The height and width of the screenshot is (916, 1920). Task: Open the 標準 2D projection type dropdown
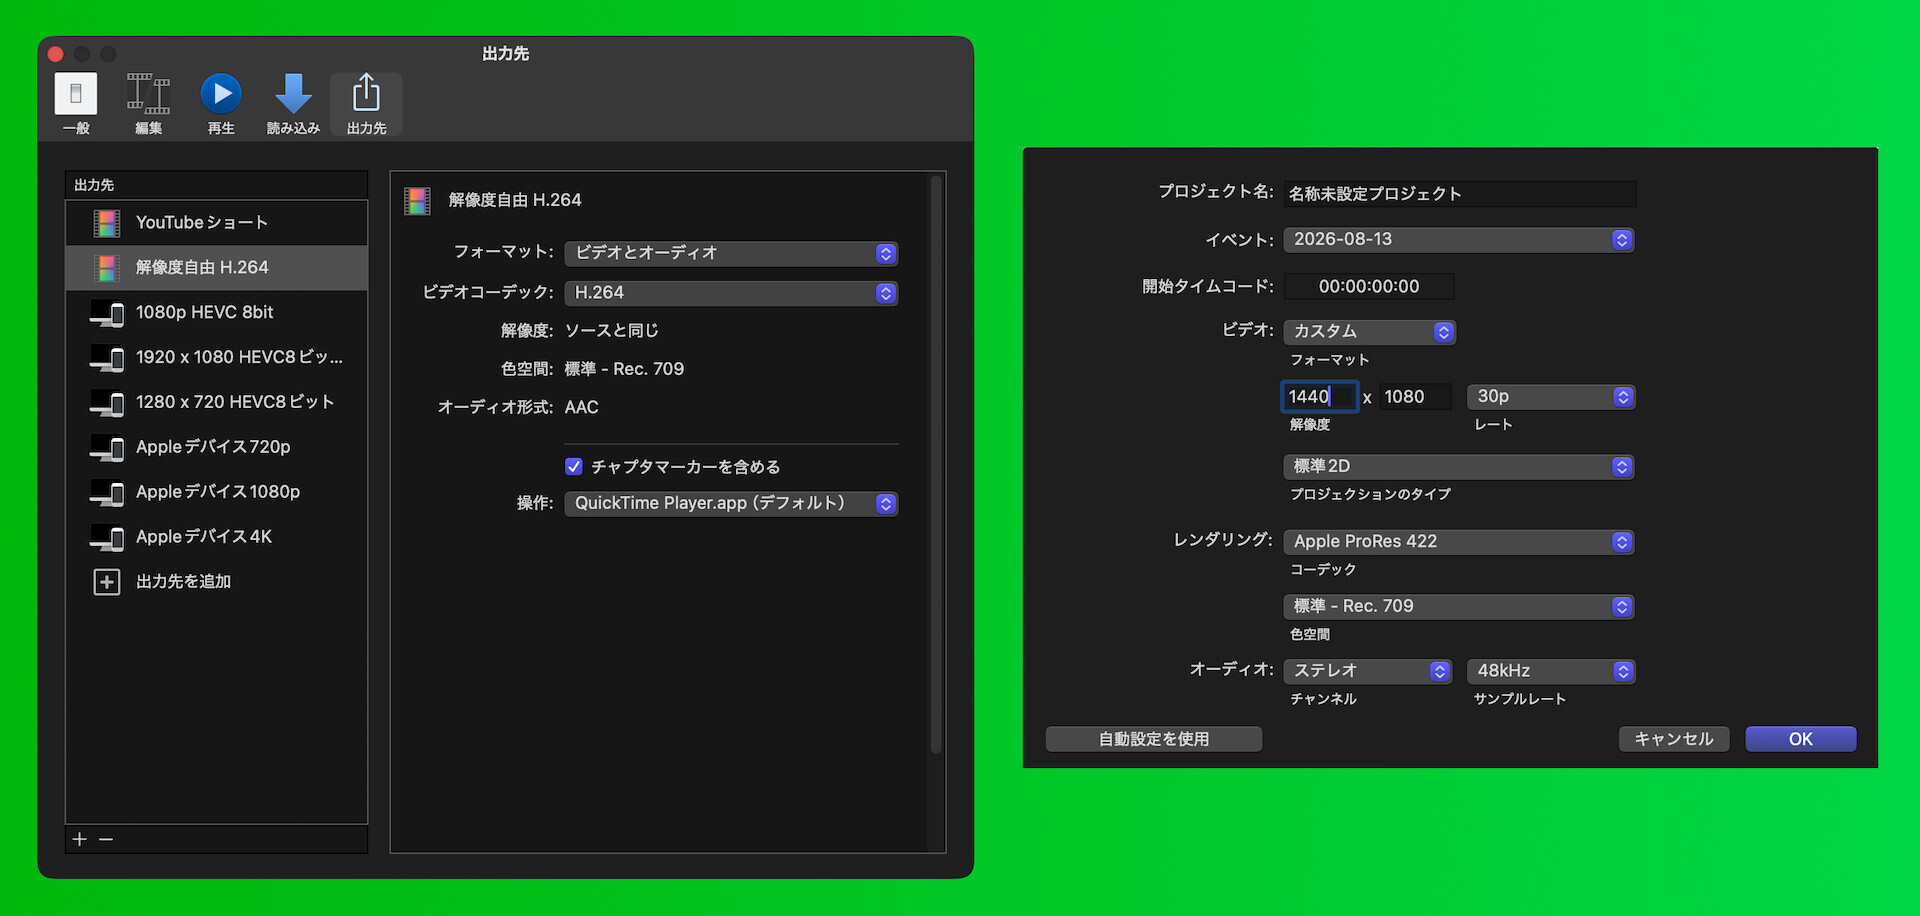coord(1459,467)
